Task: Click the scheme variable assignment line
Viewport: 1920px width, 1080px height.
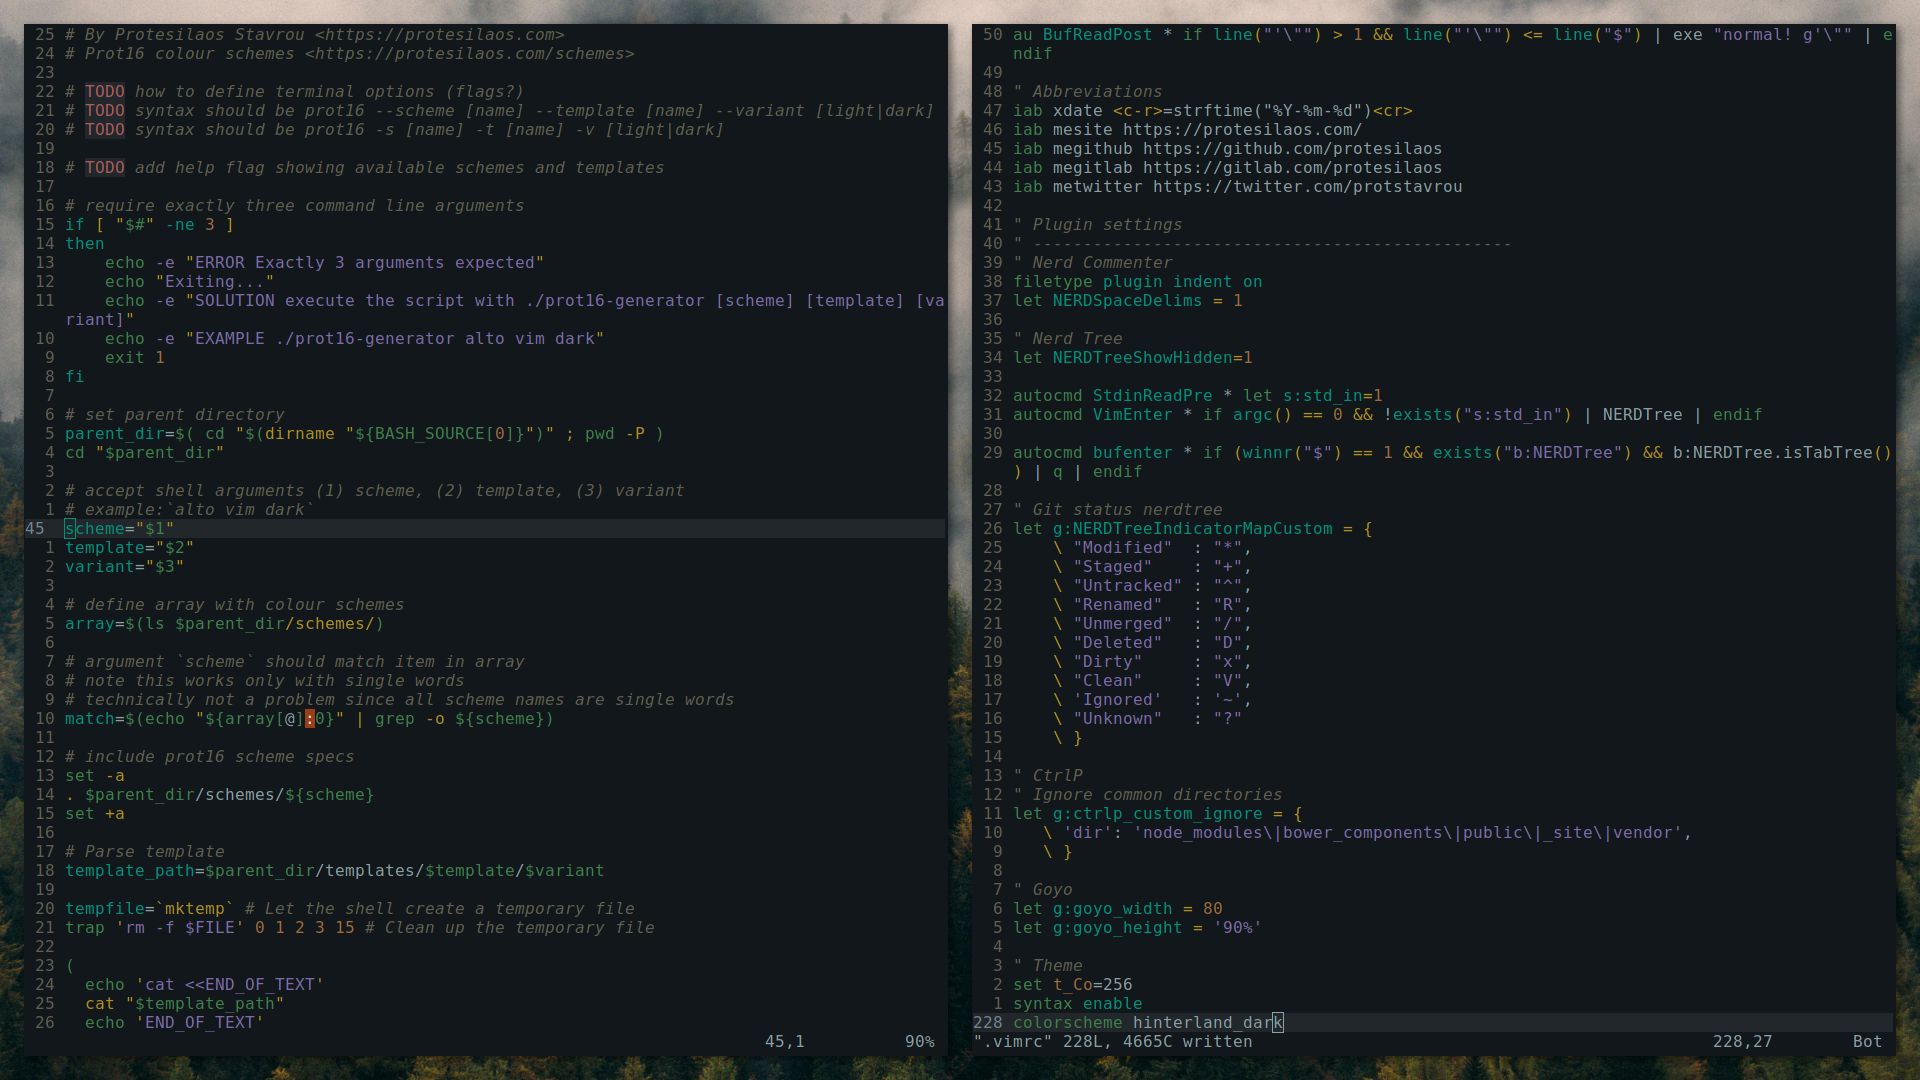Action: [119, 527]
